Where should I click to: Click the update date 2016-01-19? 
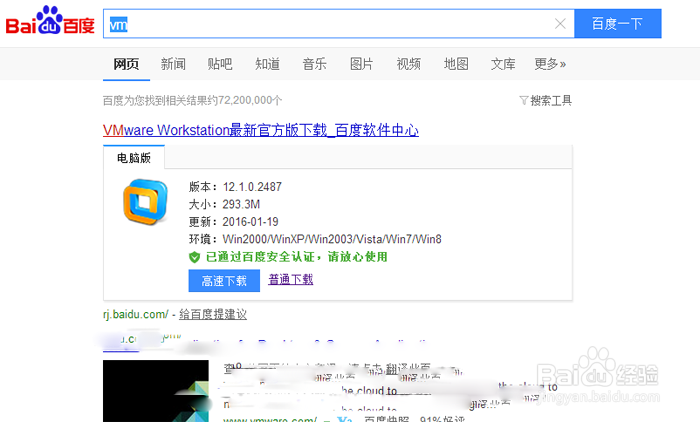coord(250,221)
